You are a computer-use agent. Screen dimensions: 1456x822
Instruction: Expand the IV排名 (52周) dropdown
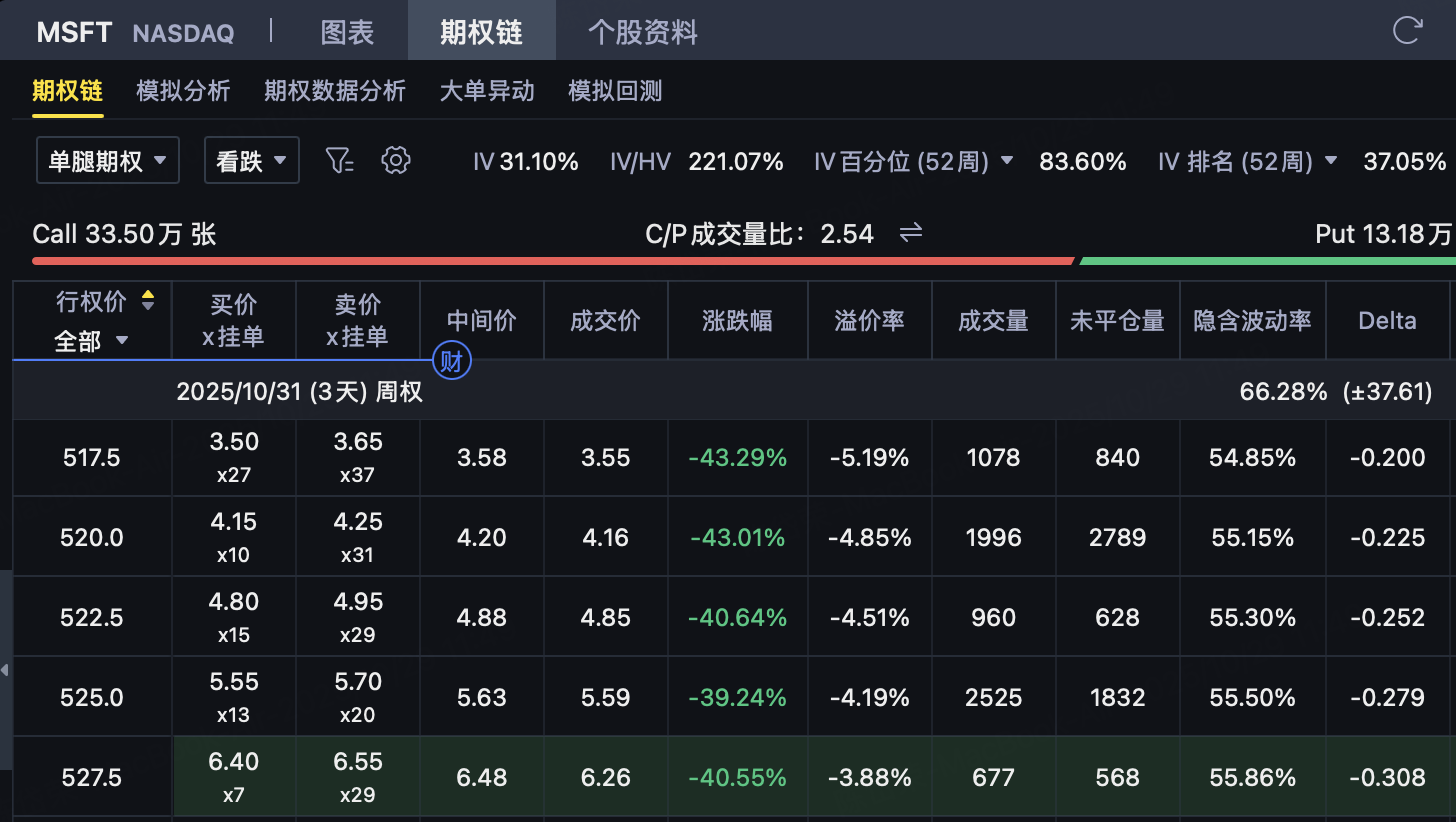coord(1330,161)
